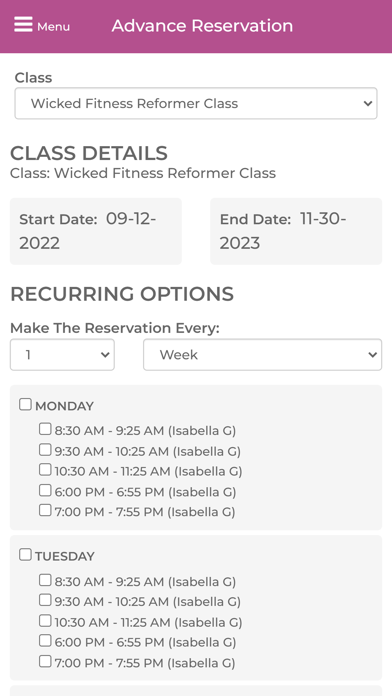
Task: Select Monday 7:00 PM - 7:55 PM slot
Action: click(45, 510)
